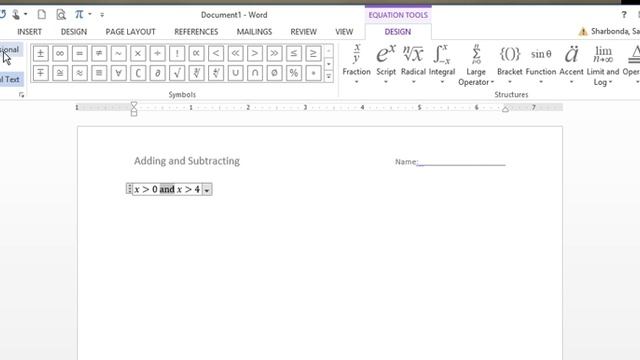Screen dimensions: 640x360
Task: Open the equation options dropdown arrow
Action: coord(207,190)
